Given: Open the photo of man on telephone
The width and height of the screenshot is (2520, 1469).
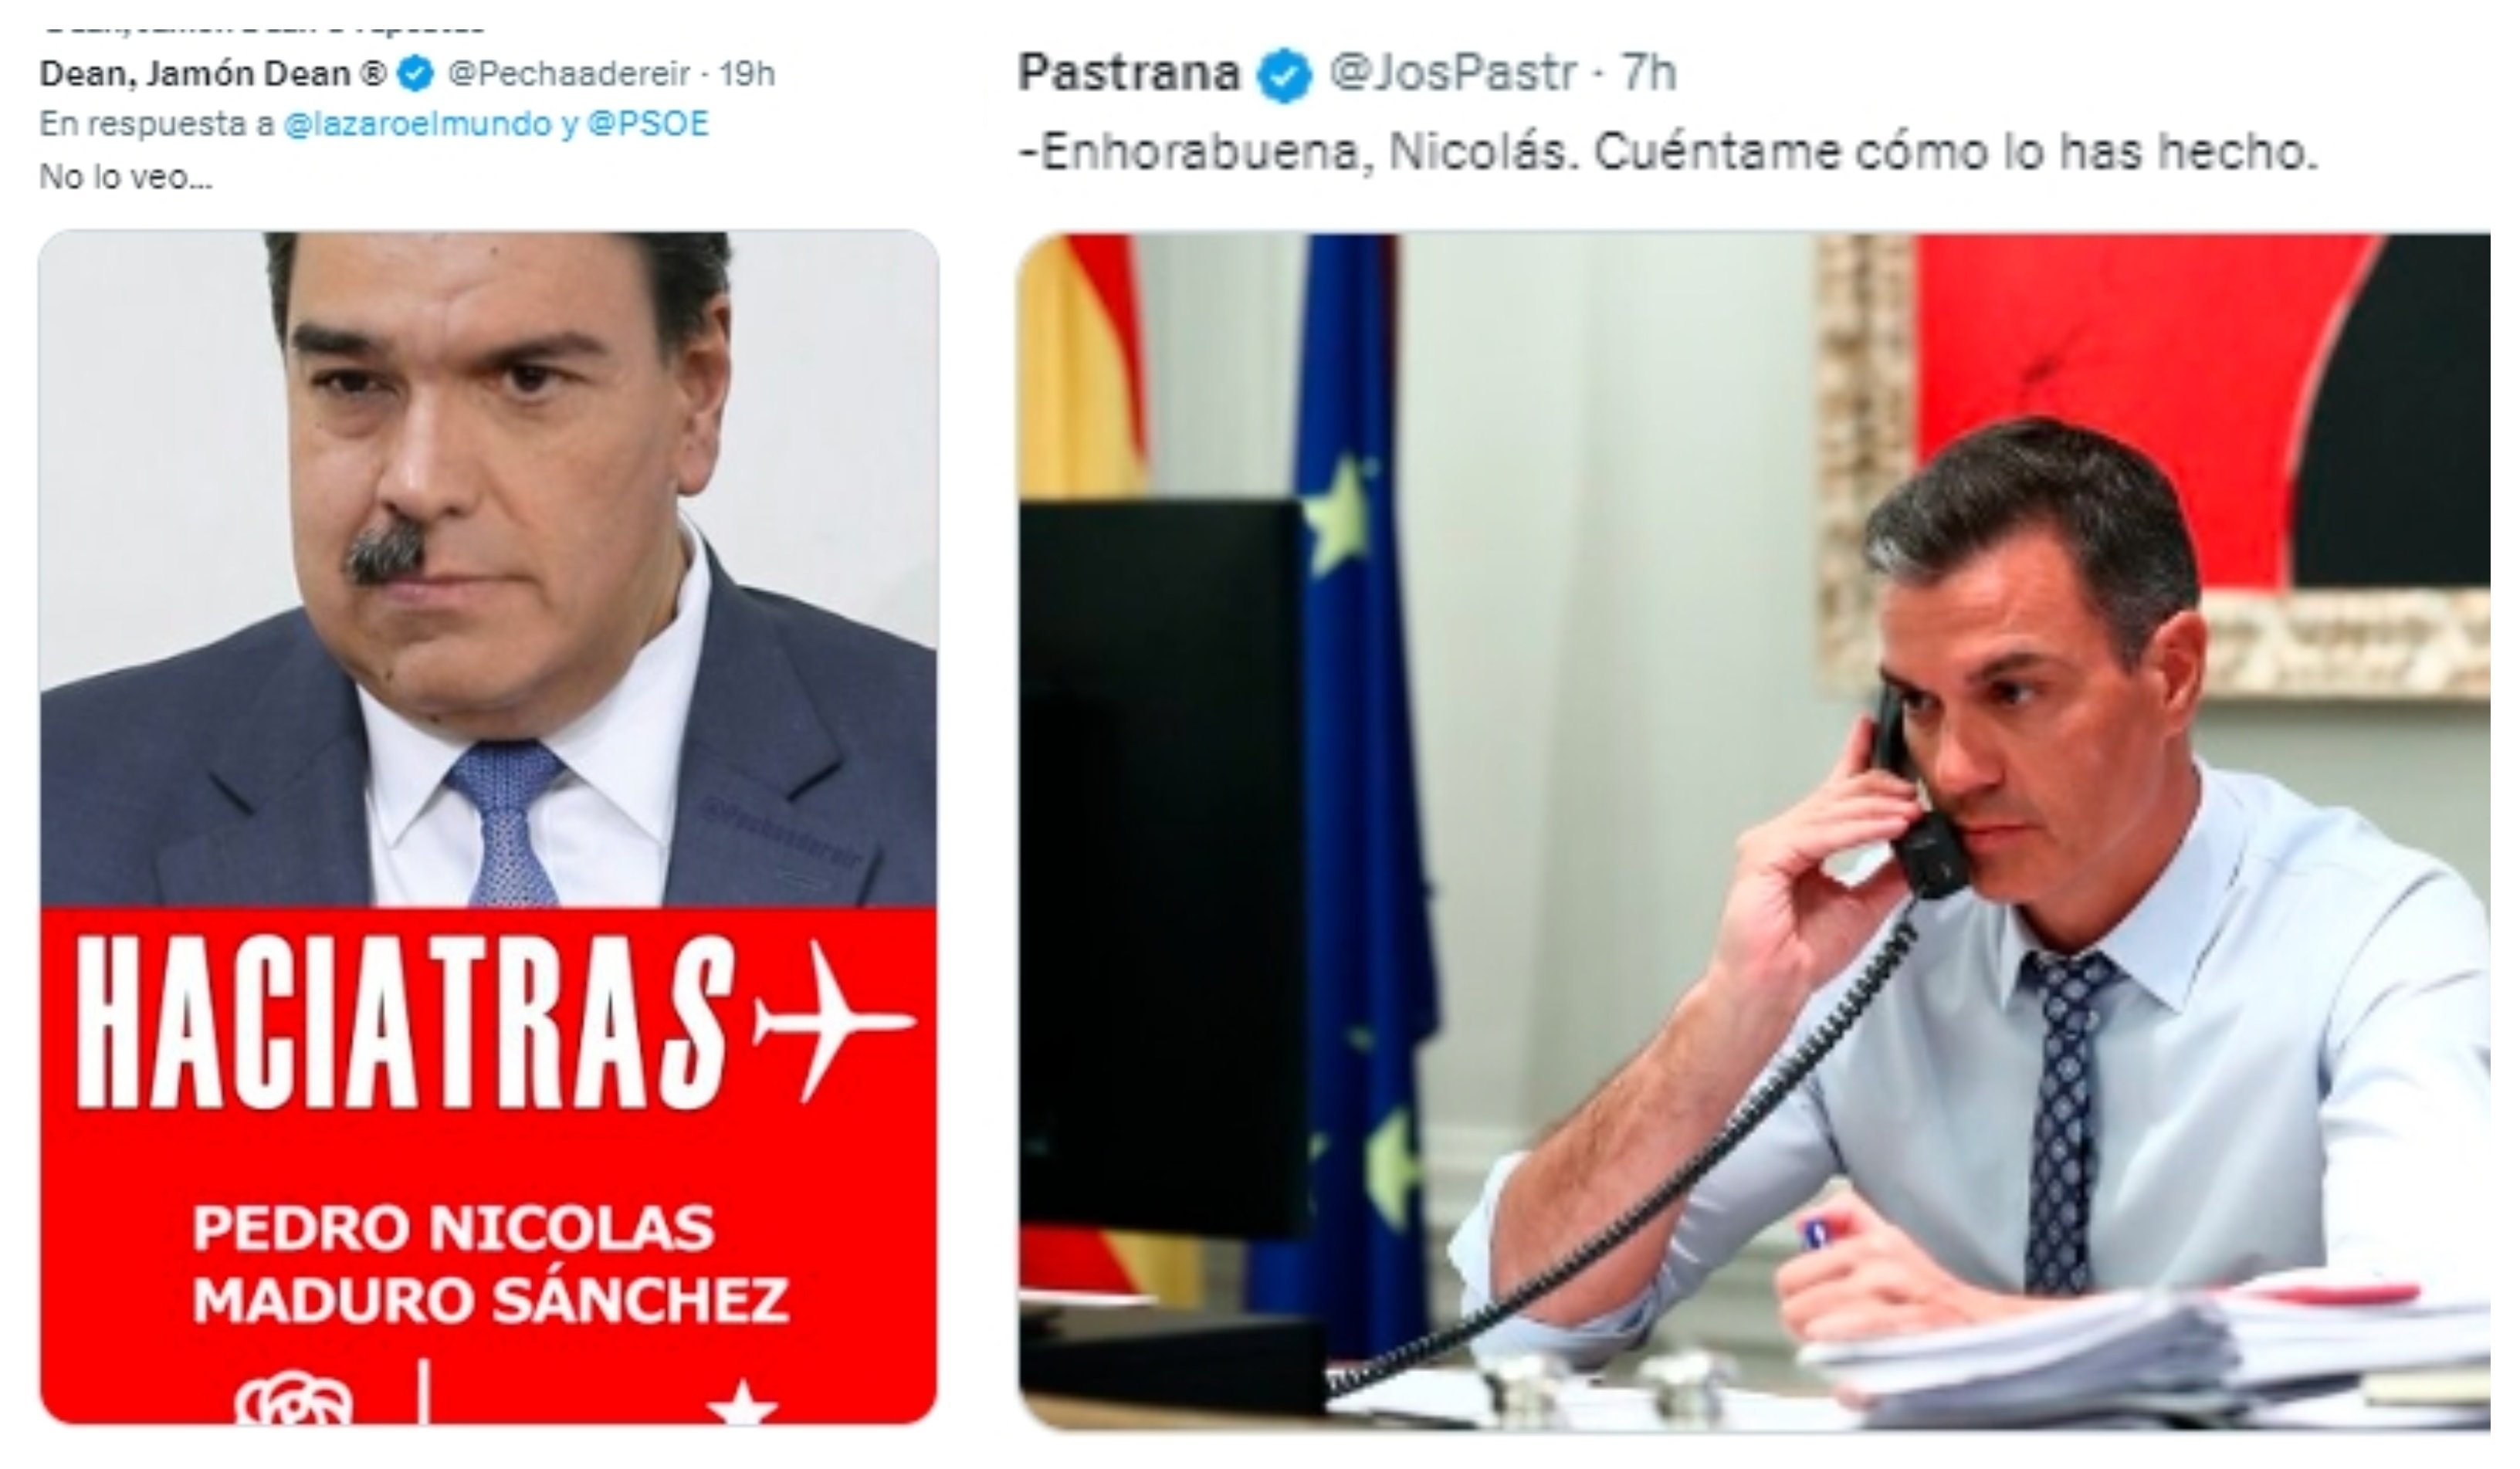Looking at the screenshot, I should click(x=1754, y=830).
